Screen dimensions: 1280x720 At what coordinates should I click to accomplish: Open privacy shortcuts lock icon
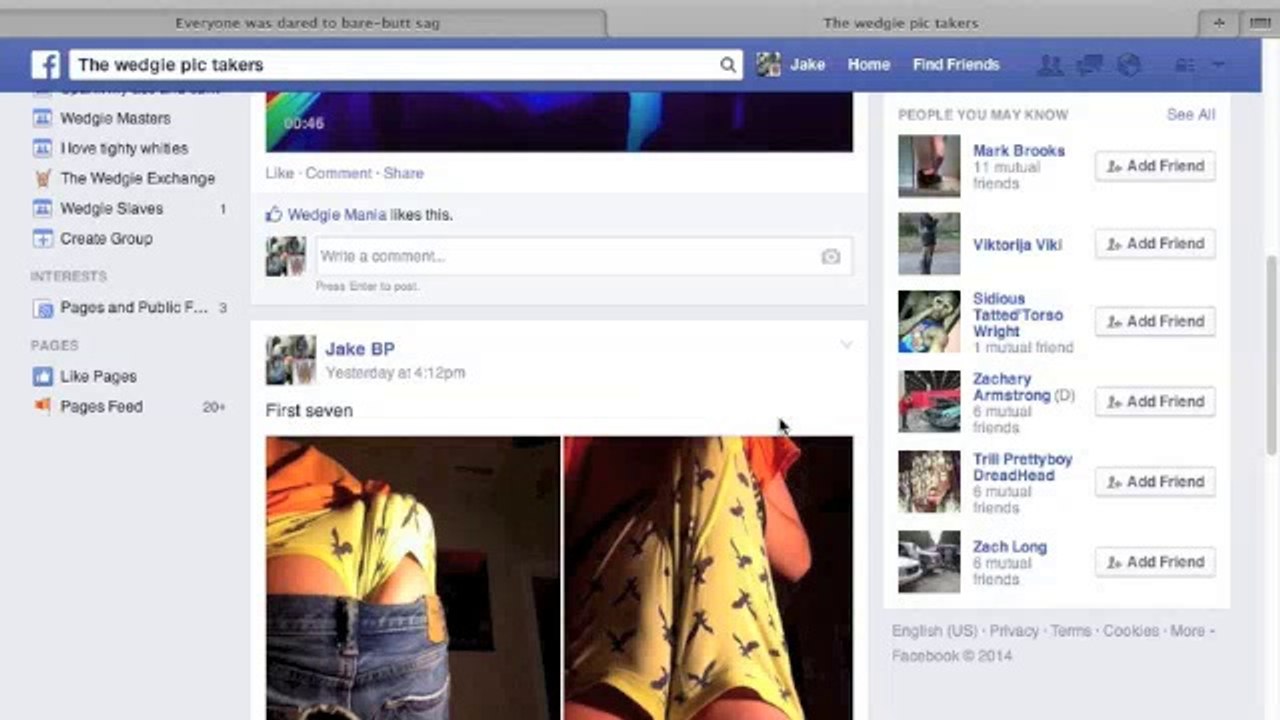pos(1185,65)
